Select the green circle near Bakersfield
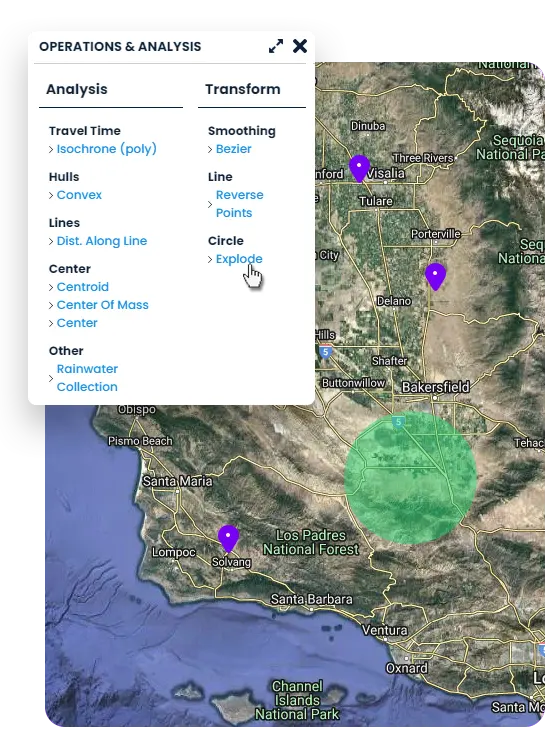 click(410, 478)
